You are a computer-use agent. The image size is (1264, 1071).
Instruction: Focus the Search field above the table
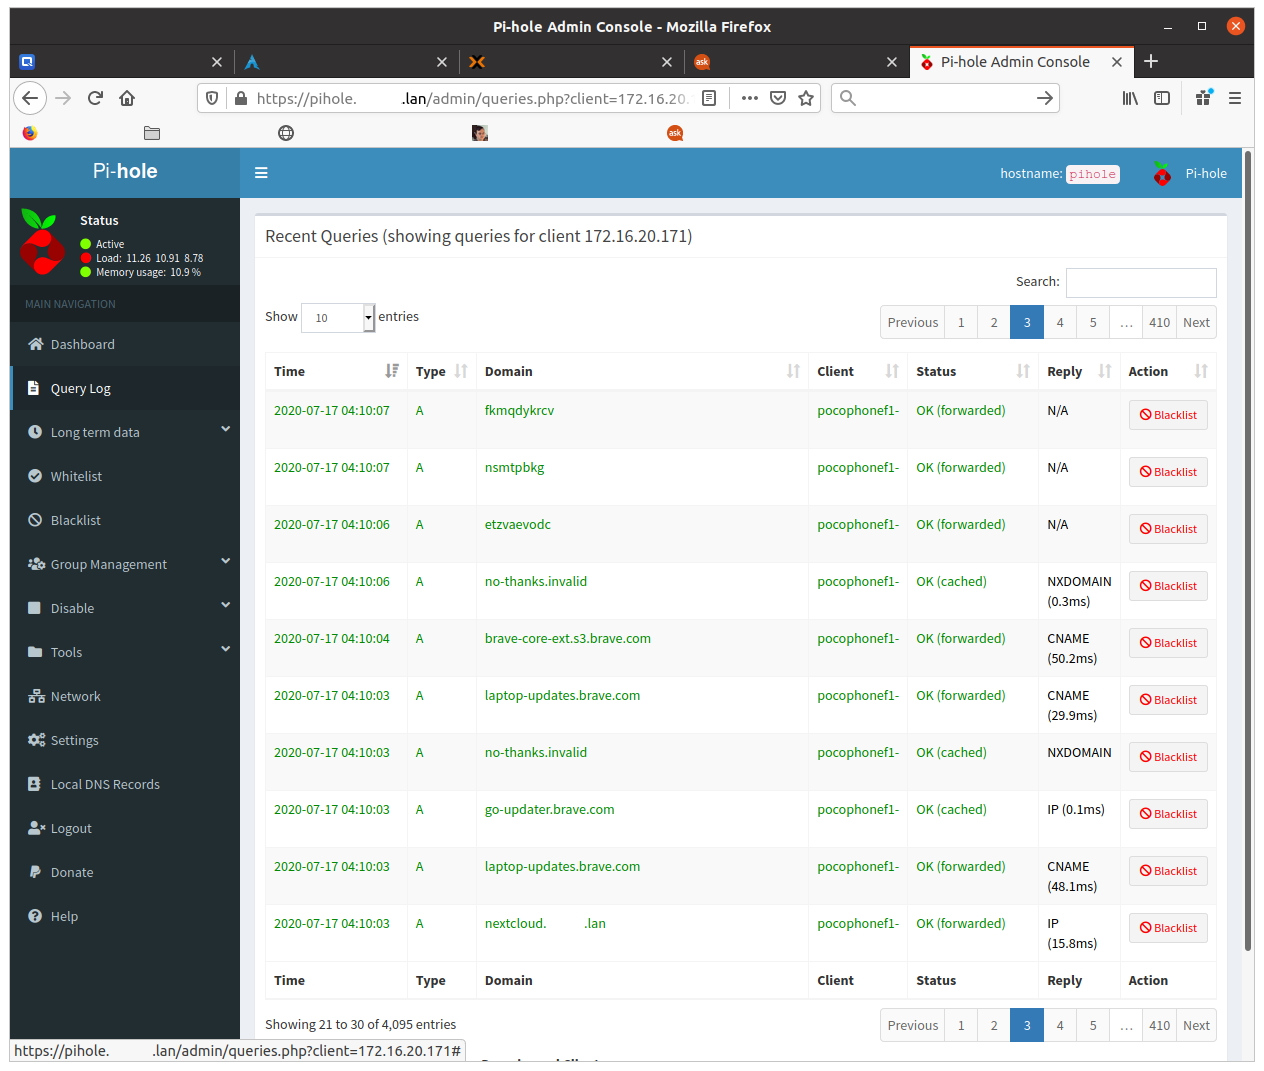(x=1141, y=283)
